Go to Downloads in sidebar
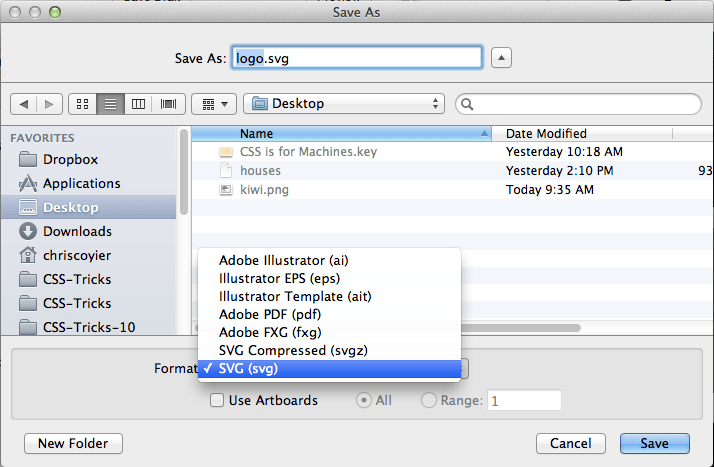The height and width of the screenshot is (467, 714). coord(77,231)
